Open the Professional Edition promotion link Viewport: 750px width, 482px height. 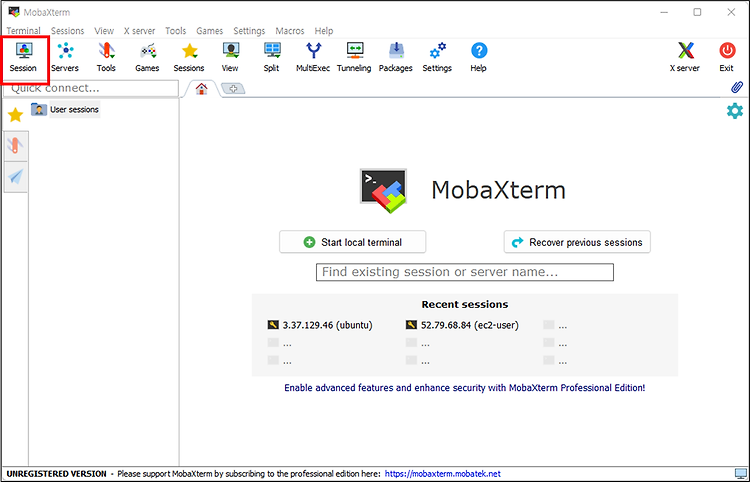tap(464, 388)
